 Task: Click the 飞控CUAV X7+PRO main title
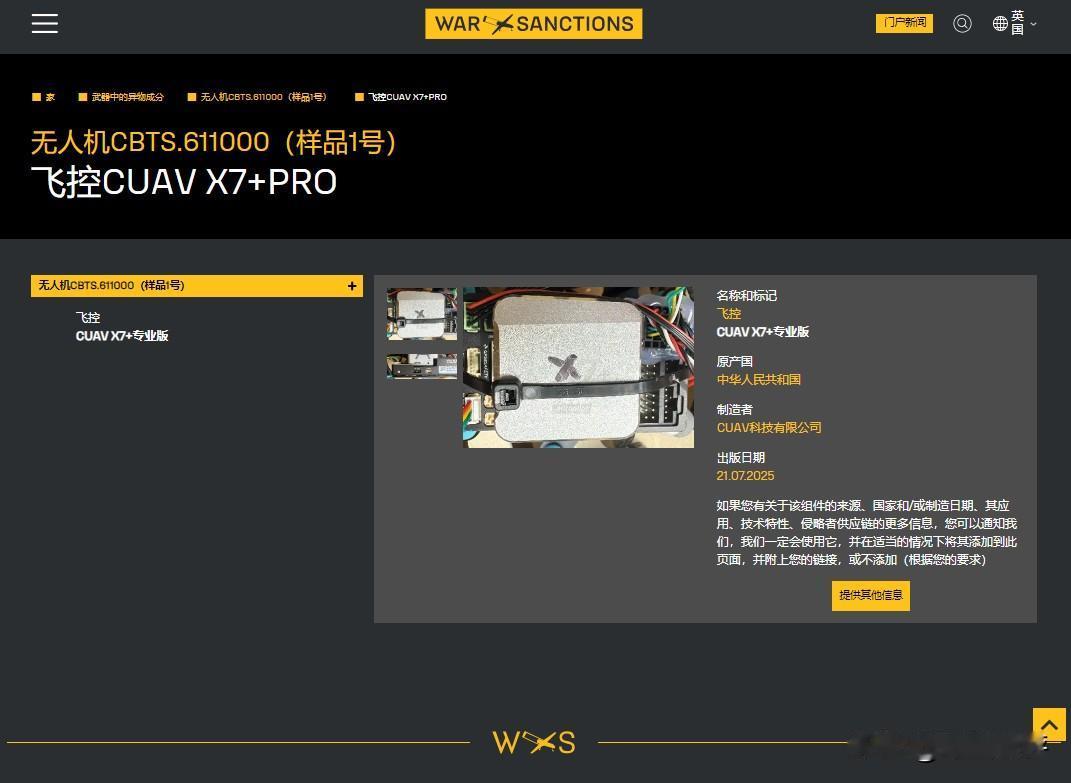(x=184, y=182)
